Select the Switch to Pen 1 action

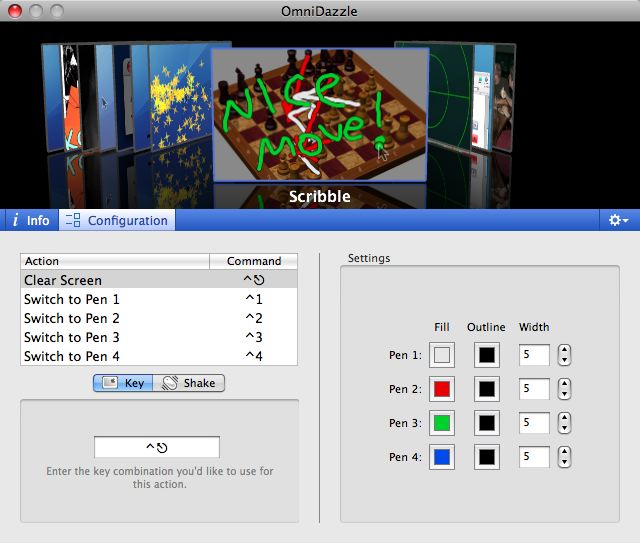(159, 299)
